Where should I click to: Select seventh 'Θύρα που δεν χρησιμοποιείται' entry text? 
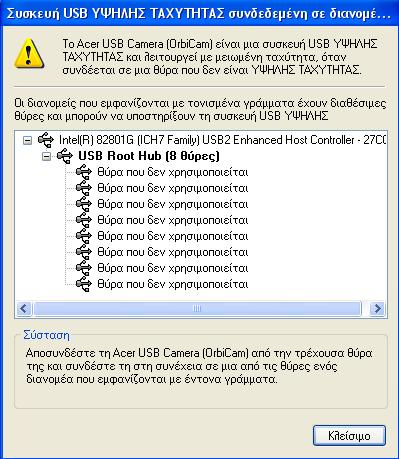coord(173,268)
